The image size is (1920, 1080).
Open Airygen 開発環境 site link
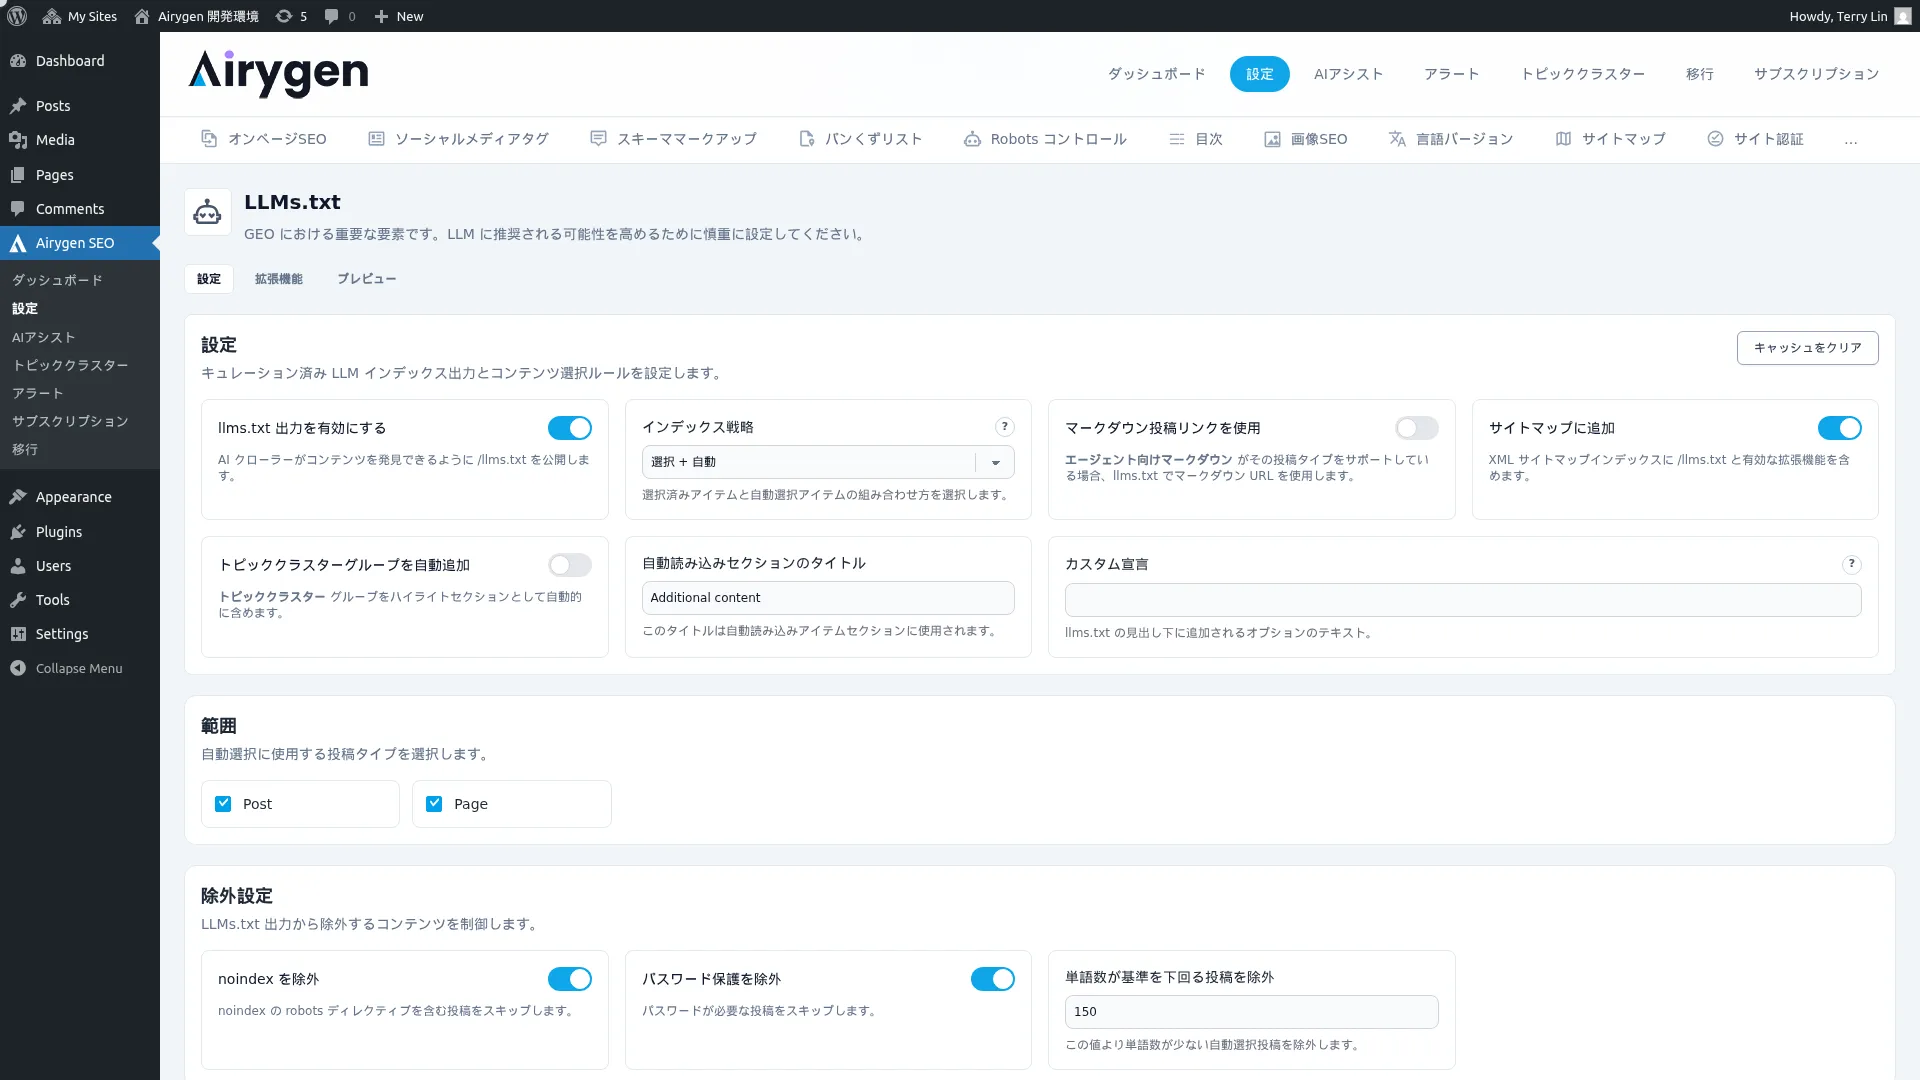click(x=196, y=16)
